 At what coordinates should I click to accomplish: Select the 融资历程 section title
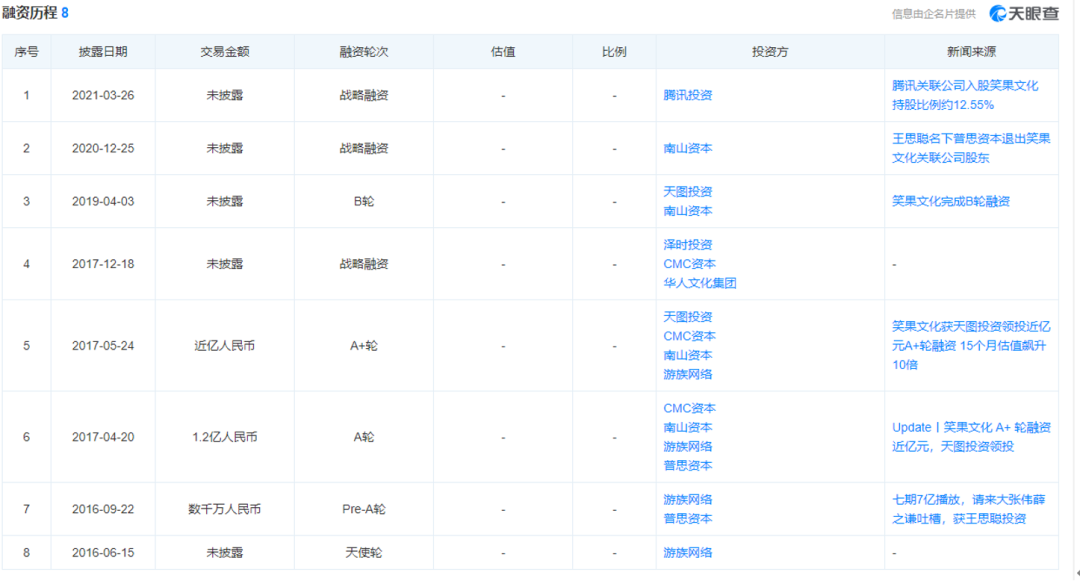click(x=30, y=12)
